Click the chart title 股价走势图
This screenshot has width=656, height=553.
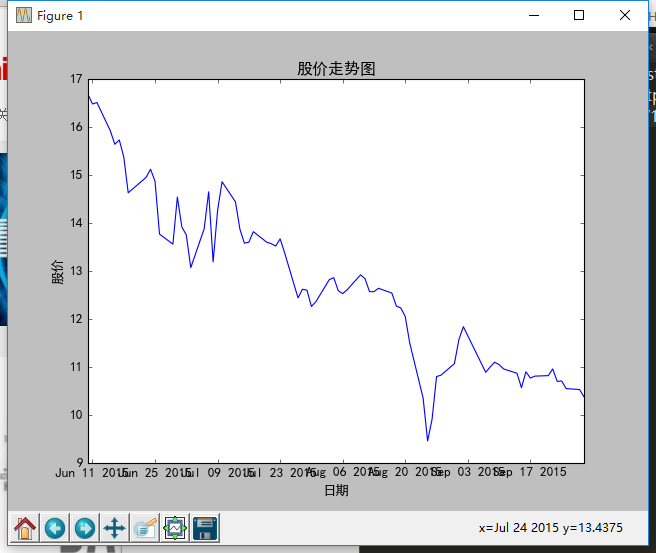(x=336, y=68)
